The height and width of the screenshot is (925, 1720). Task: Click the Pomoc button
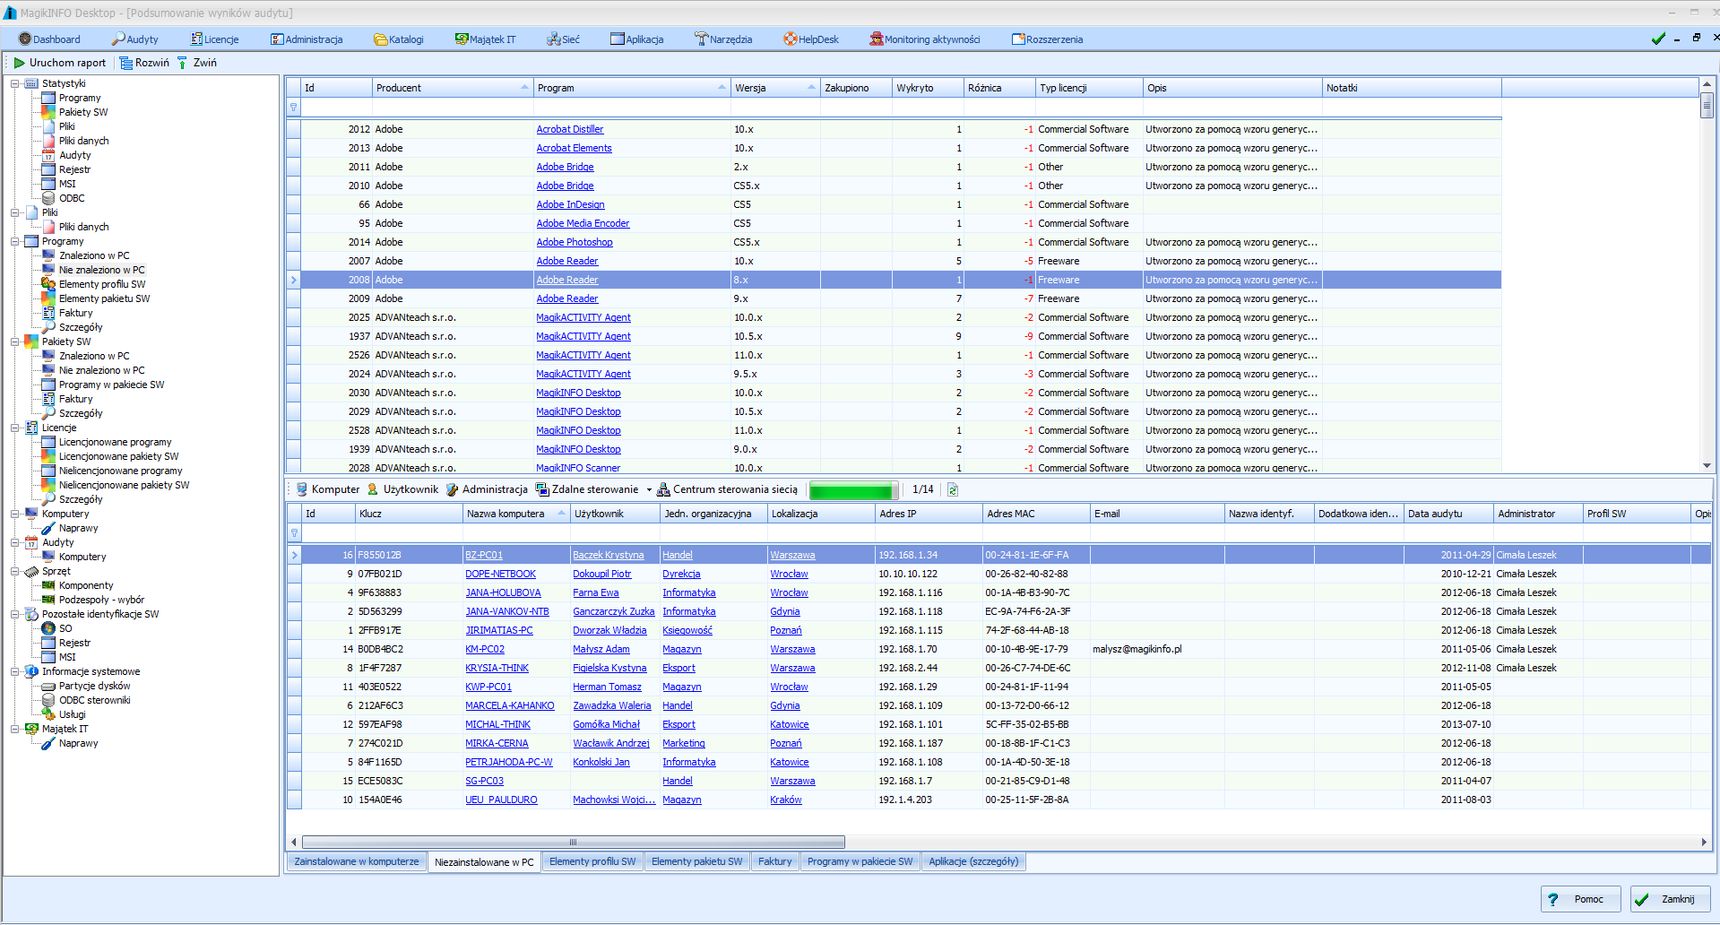(x=1580, y=899)
